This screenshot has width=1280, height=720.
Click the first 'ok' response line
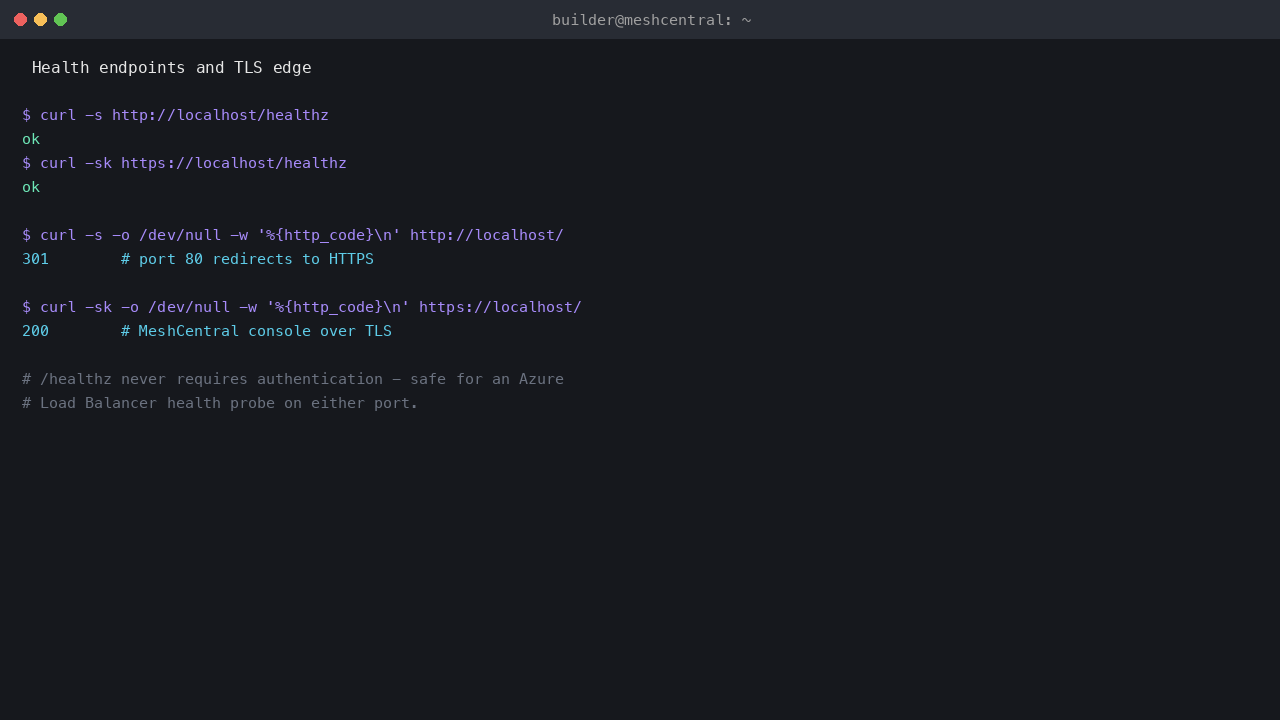31,139
